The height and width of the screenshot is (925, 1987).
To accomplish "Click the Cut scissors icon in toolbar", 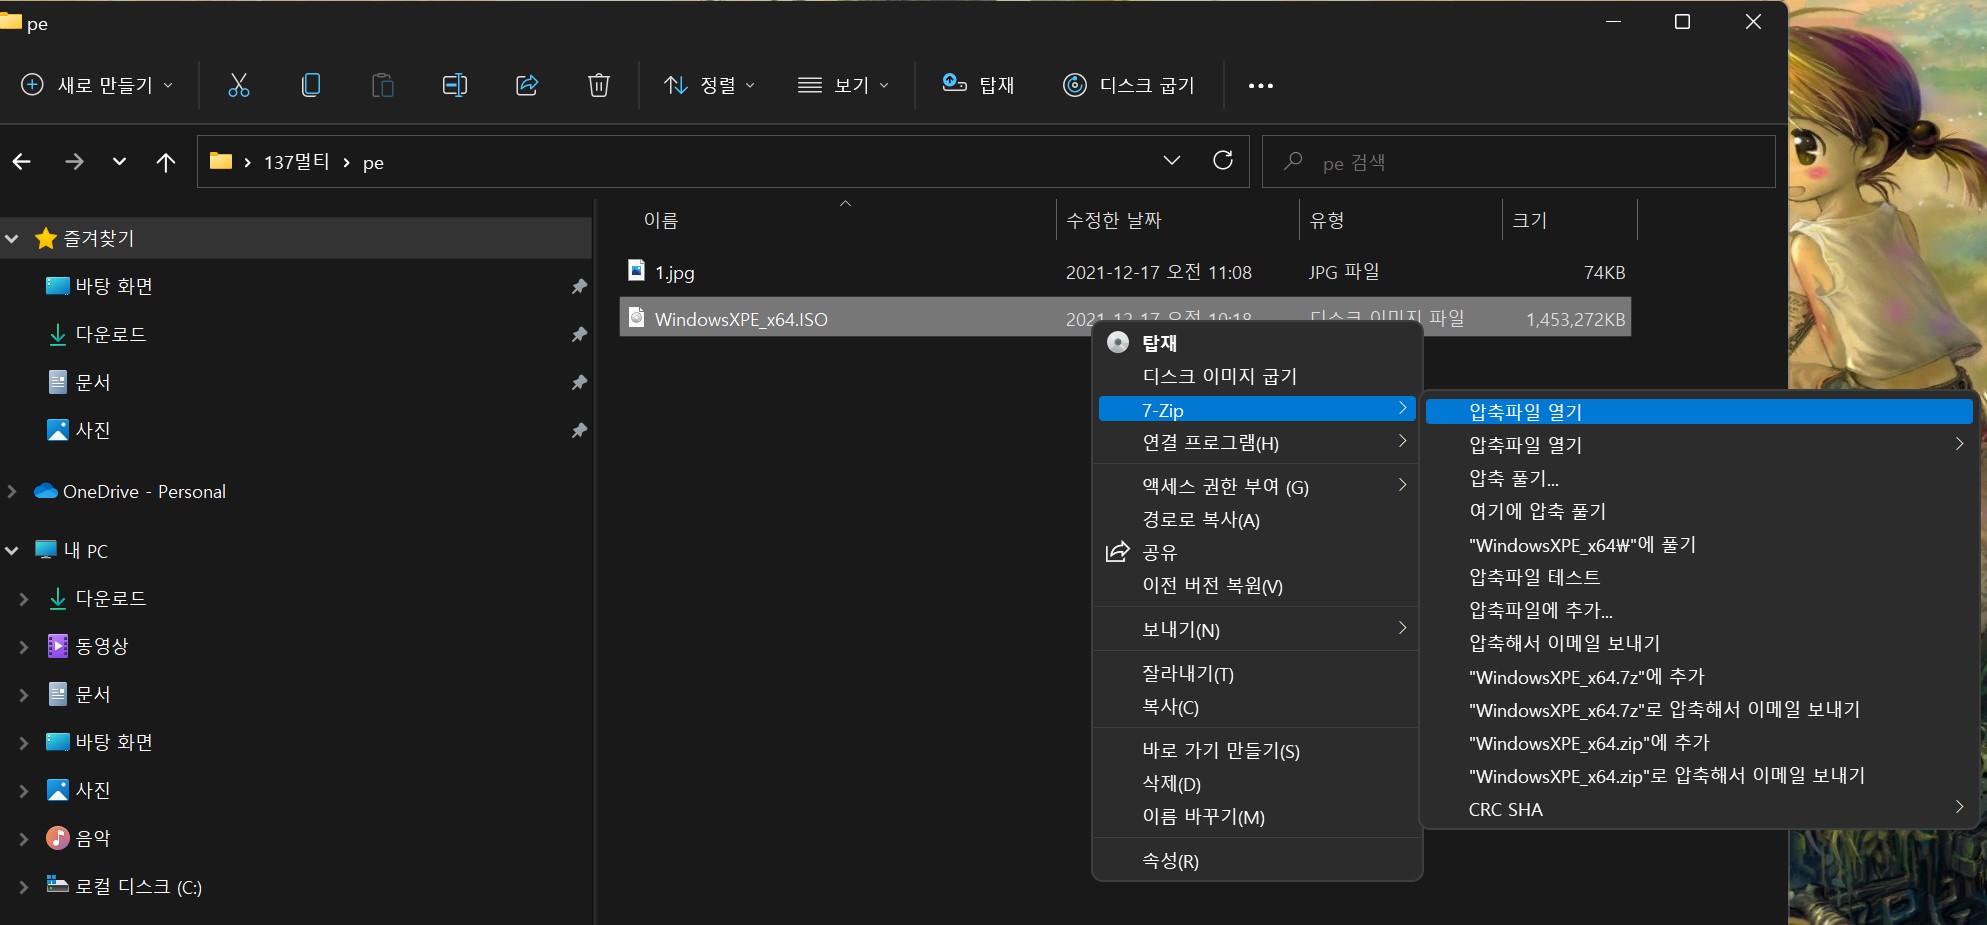I will pyautogui.click(x=238, y=85).
